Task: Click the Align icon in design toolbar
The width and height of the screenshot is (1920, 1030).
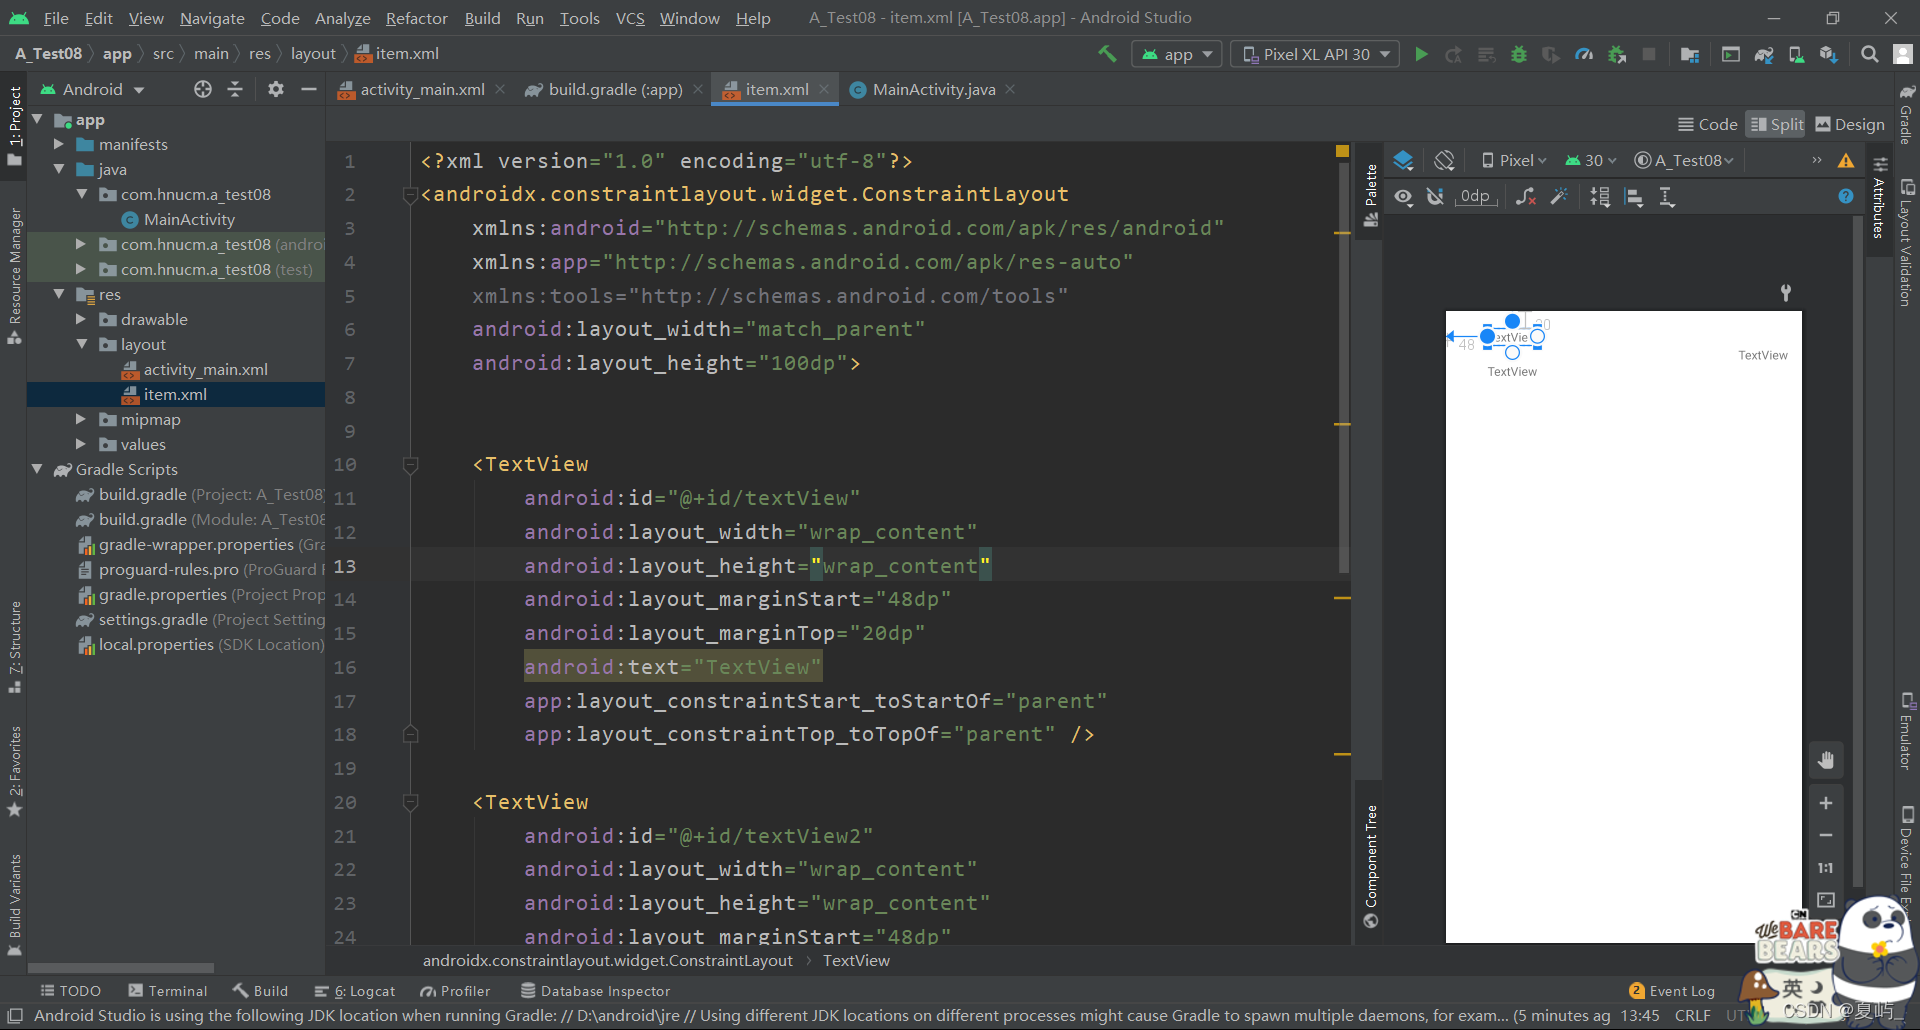Action: click(1634, 197)
